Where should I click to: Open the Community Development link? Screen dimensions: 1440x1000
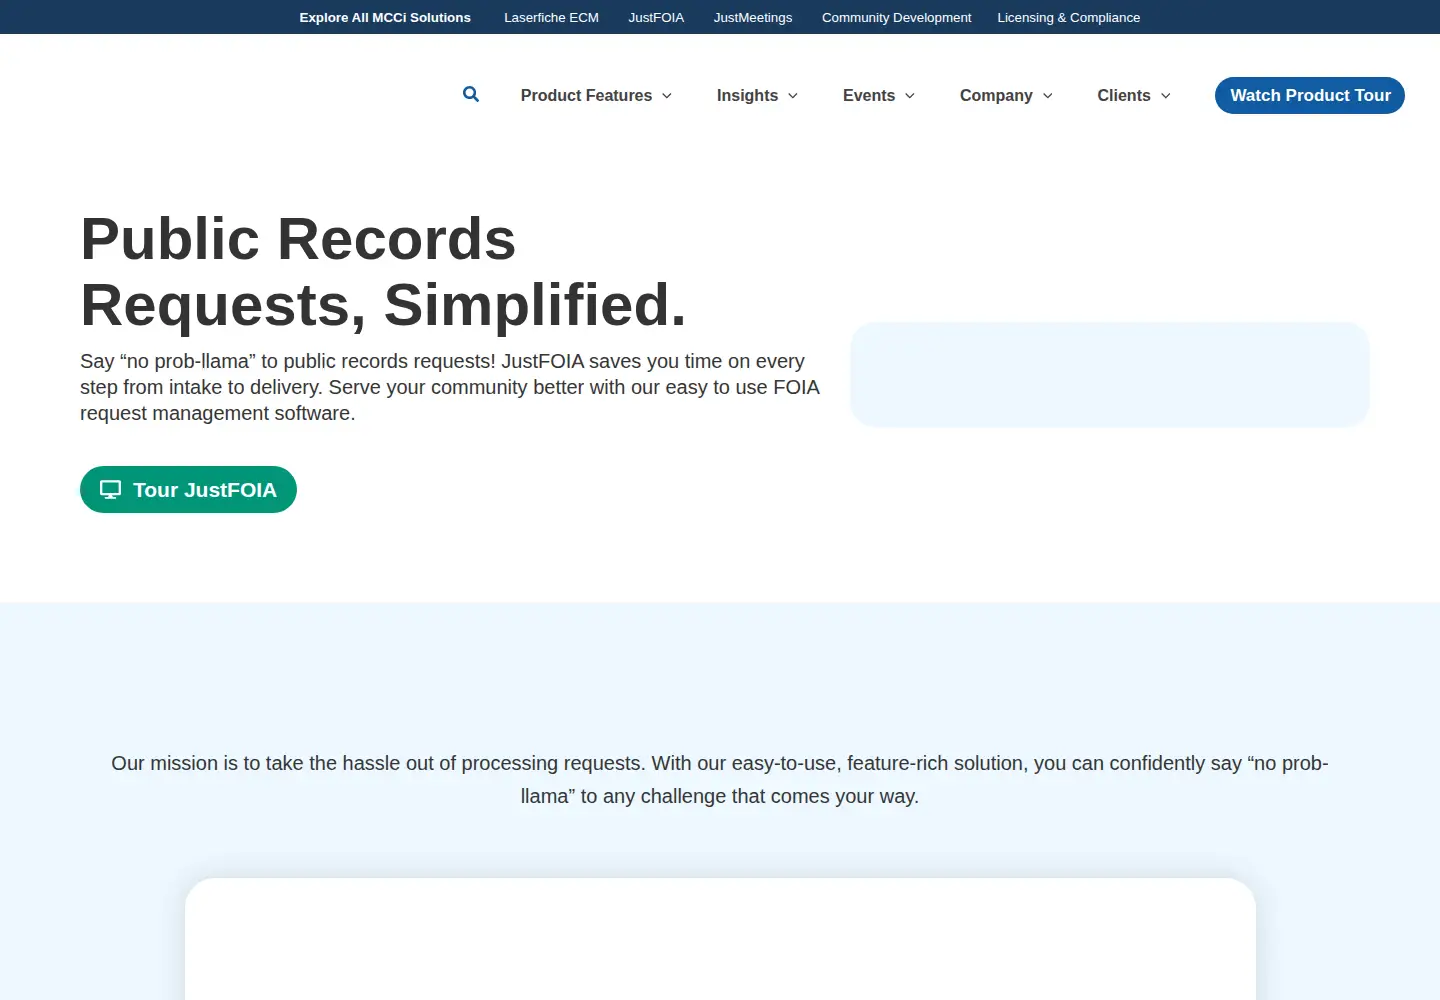coord(897,17)
